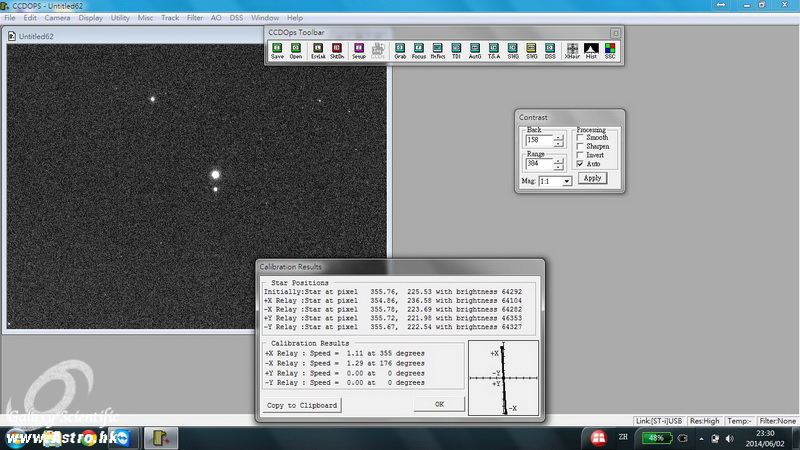This screenshot has height=450, width=800.
Task: Click the AutG autoguide icon
Action: click(x=475, y=50)
